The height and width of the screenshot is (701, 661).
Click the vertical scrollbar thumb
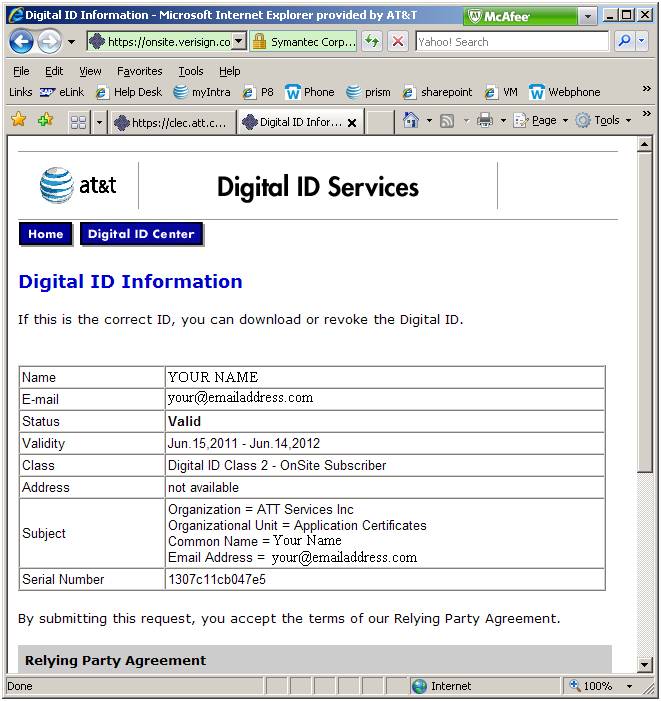644,312
